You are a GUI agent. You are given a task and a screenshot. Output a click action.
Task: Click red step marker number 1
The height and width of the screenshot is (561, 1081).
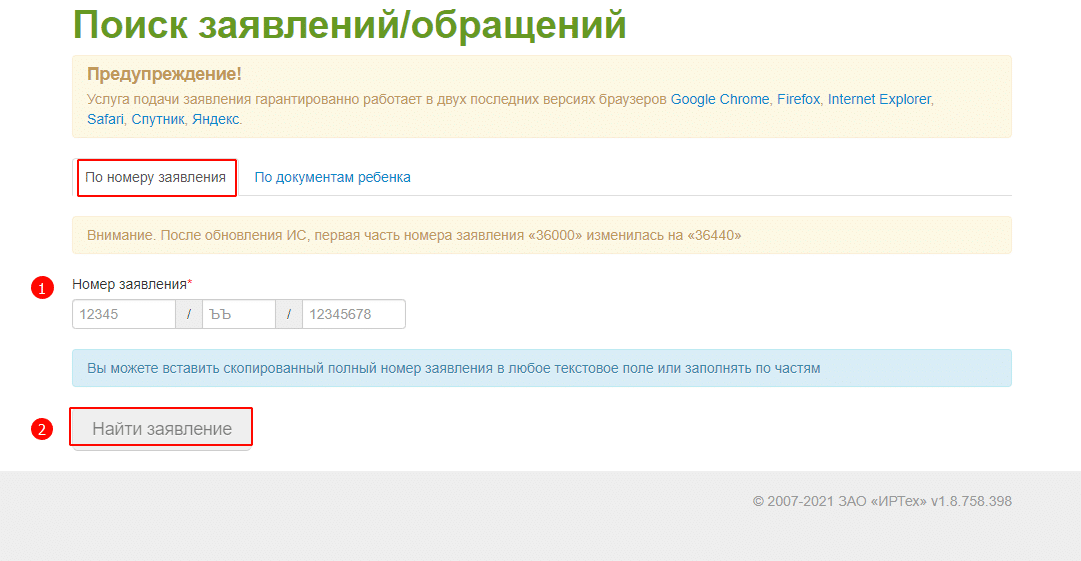click(42, 288)
